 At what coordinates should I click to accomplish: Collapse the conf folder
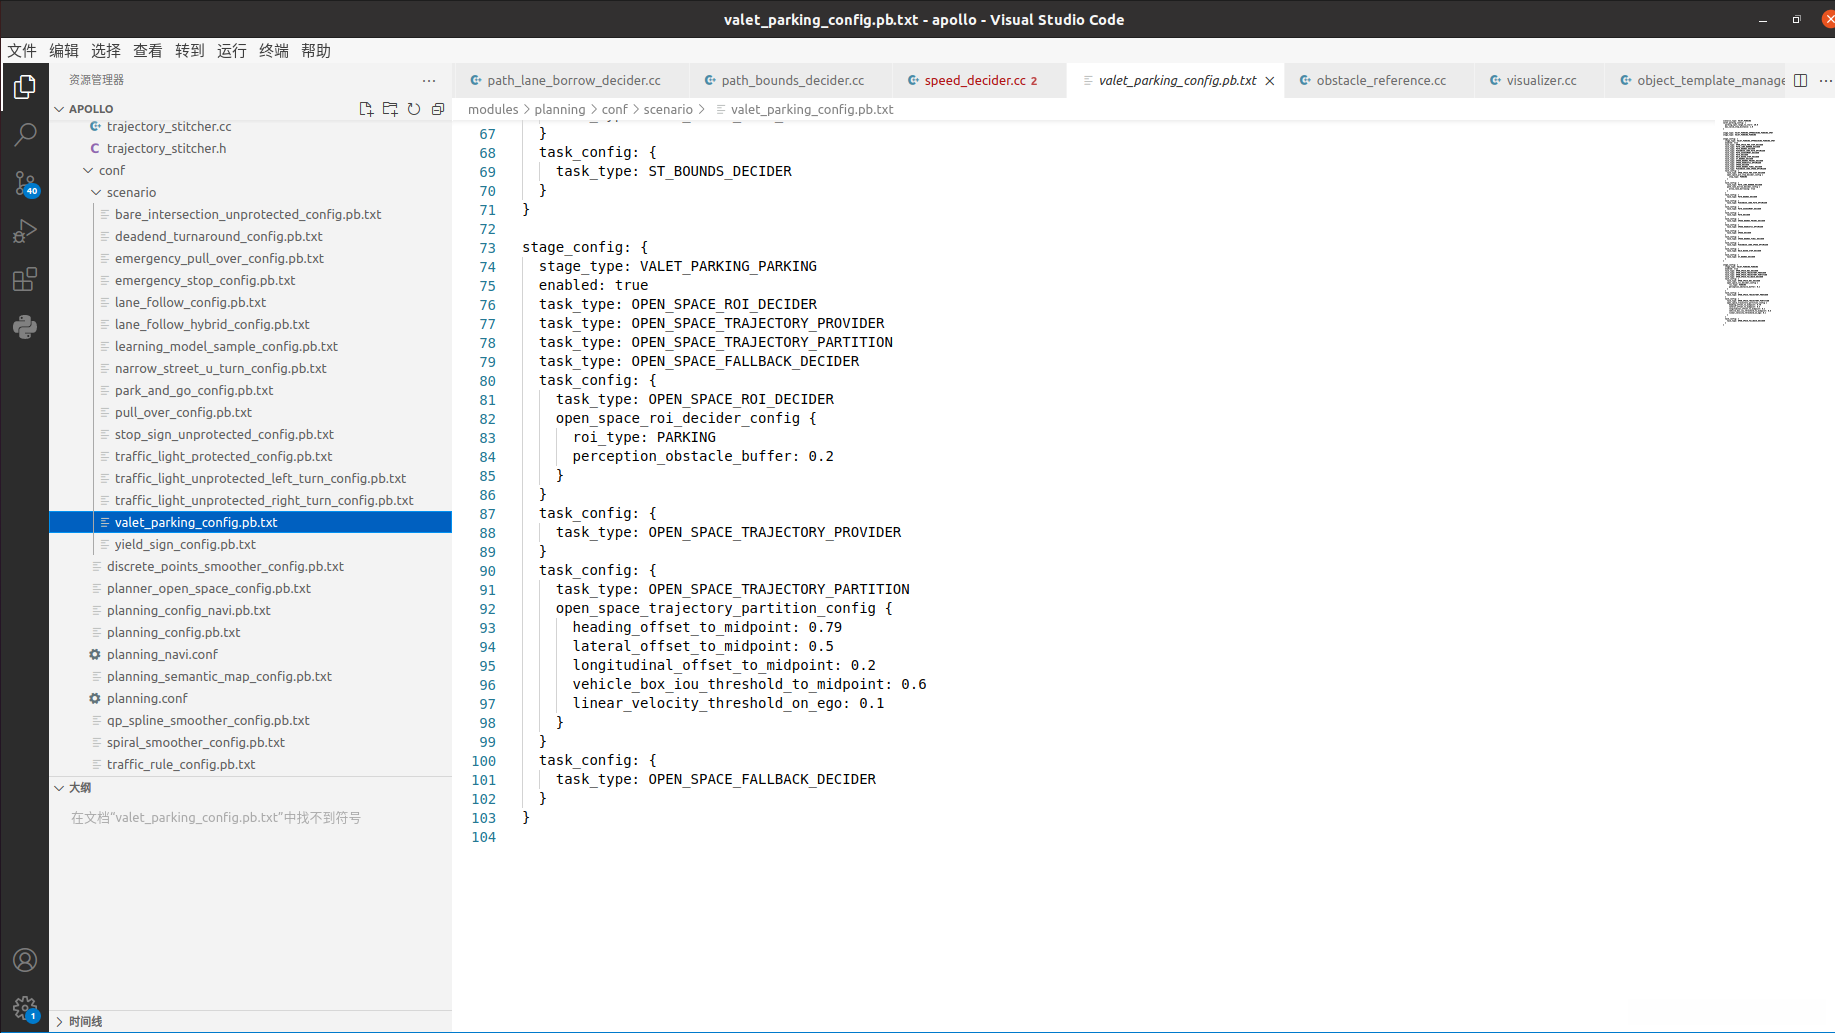point(111,170)
